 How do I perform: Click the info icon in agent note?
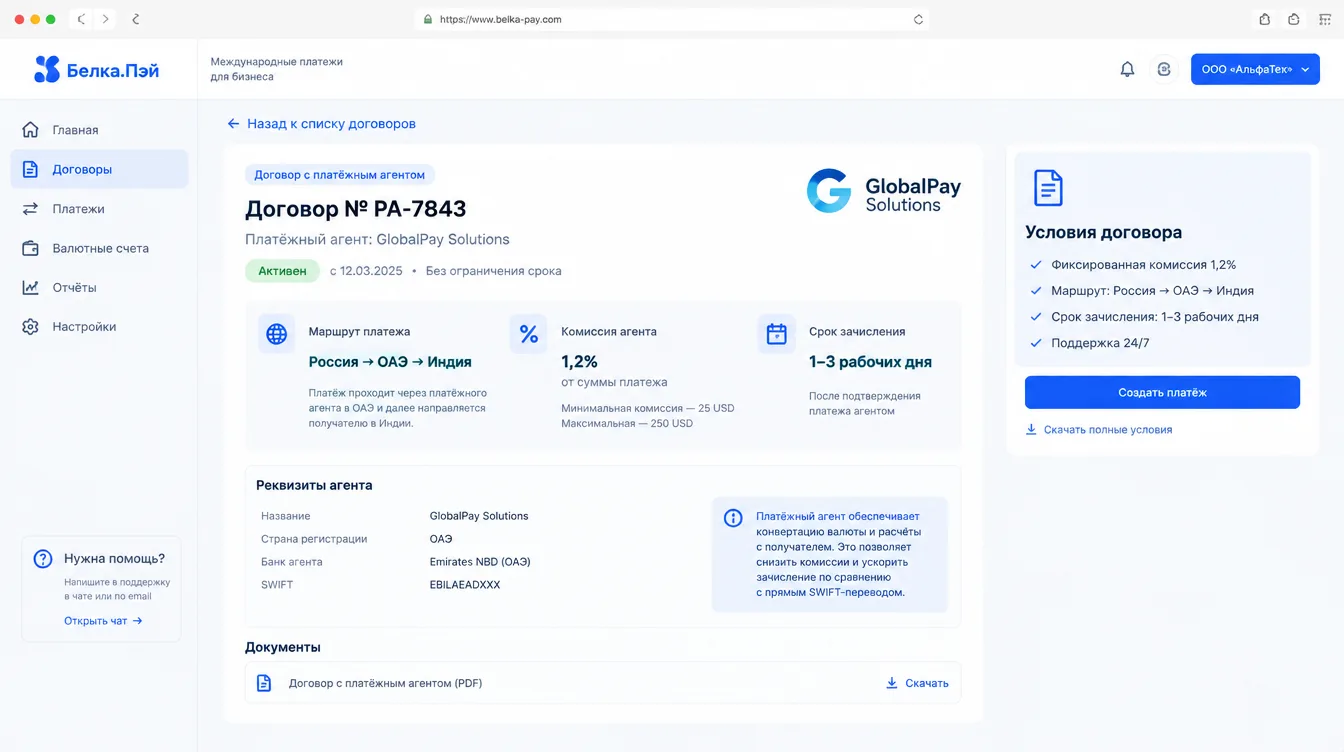(x=733, y=518)
